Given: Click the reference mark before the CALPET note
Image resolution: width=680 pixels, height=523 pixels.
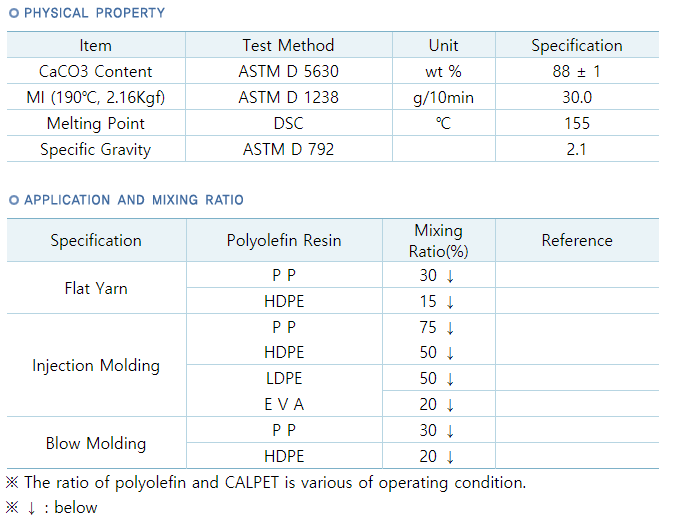Looking at the screenshot, I should (12, 482).
